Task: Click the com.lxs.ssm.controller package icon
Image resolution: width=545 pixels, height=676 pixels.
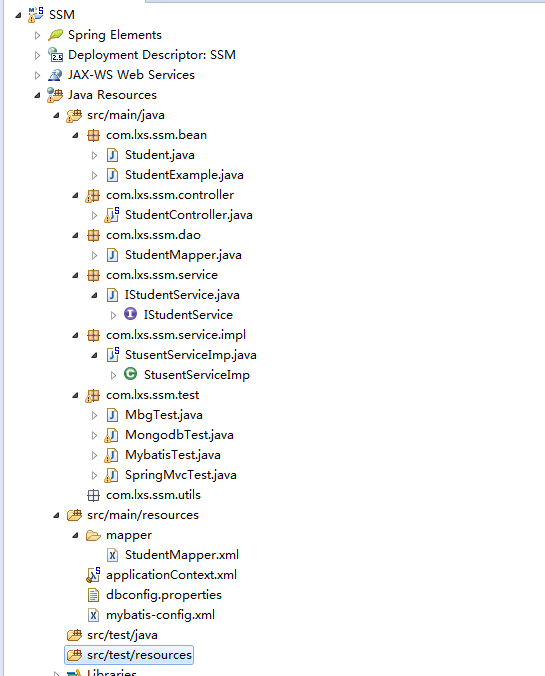Action: point(93,195)
